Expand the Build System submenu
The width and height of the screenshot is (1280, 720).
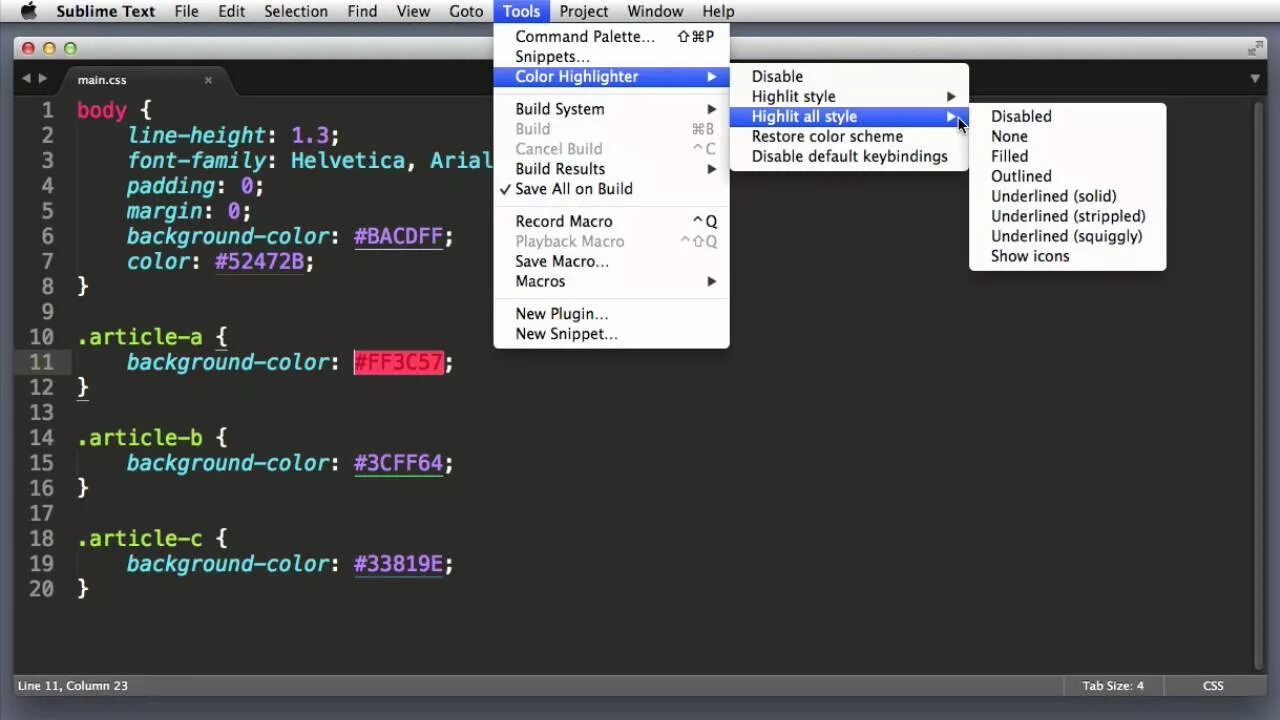(611, 109)
